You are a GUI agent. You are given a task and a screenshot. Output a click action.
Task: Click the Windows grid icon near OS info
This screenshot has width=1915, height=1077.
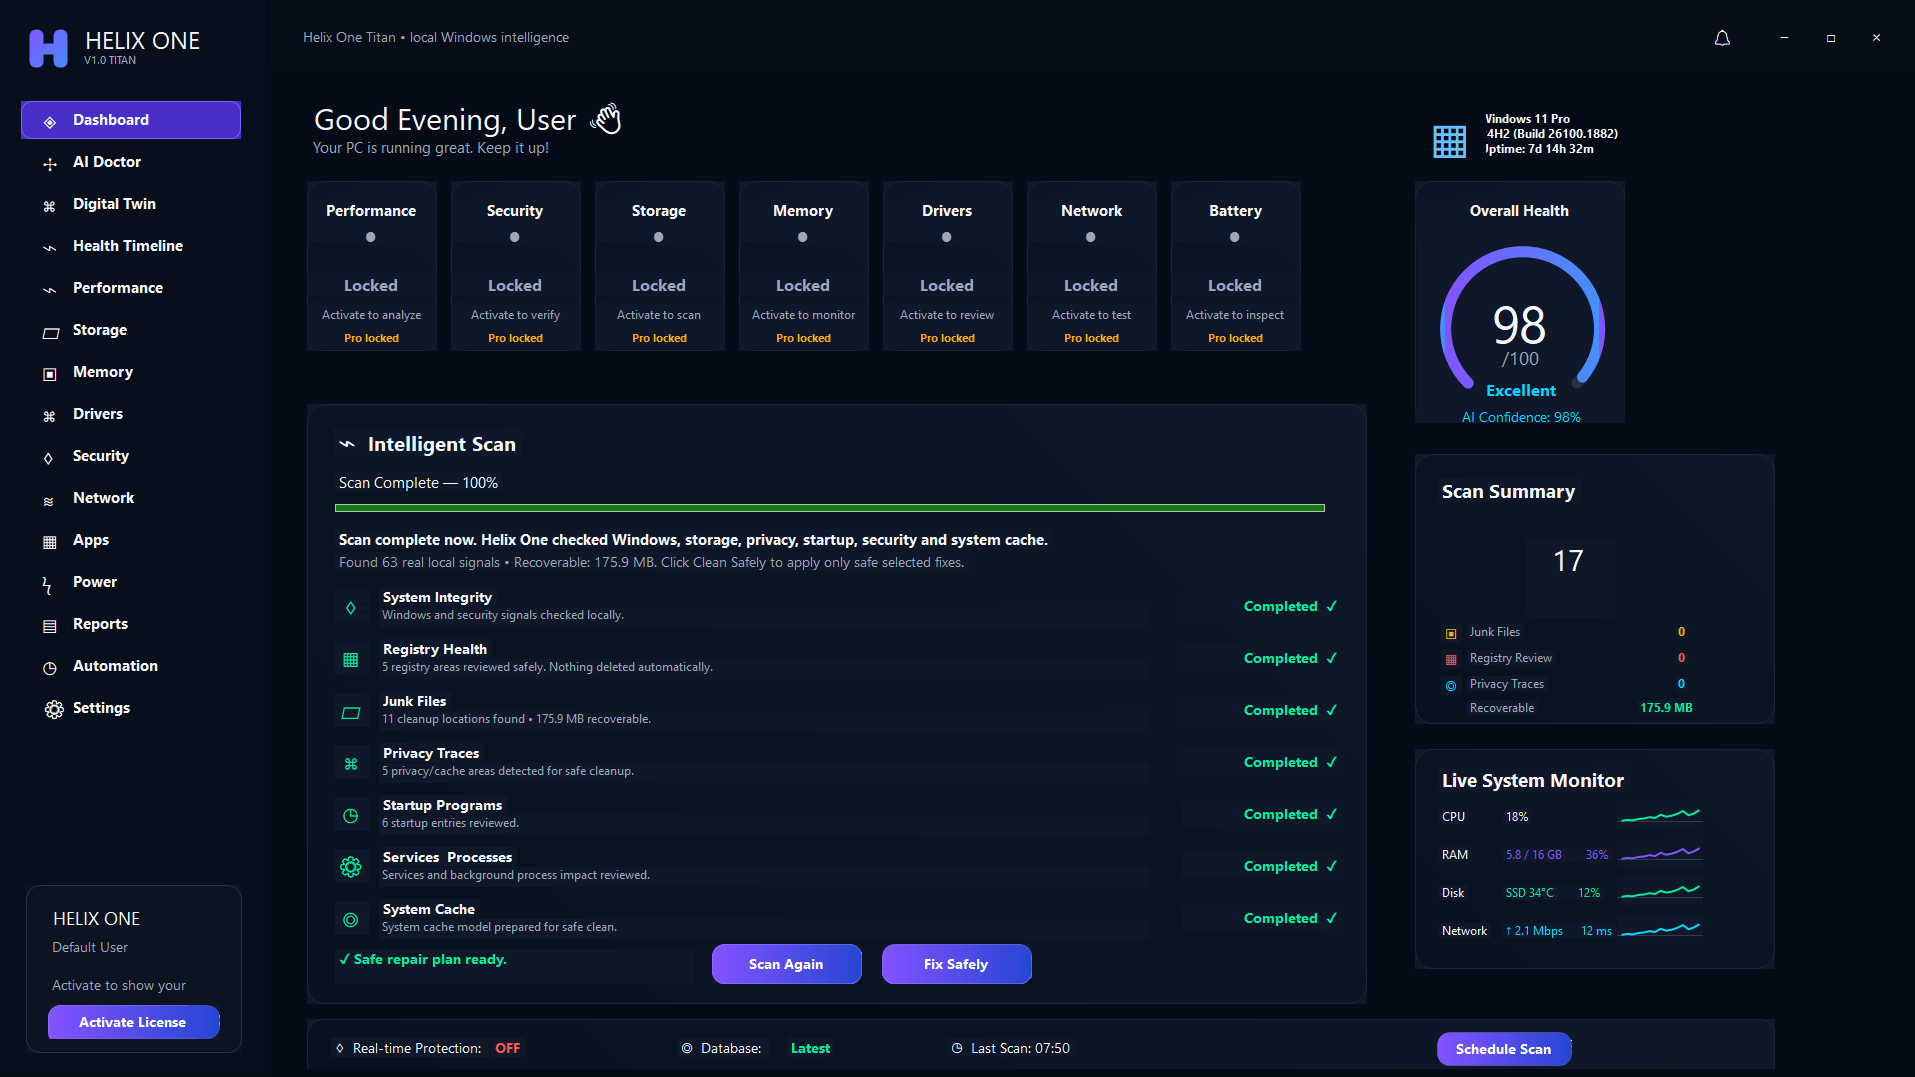[x=1449, y=141]
